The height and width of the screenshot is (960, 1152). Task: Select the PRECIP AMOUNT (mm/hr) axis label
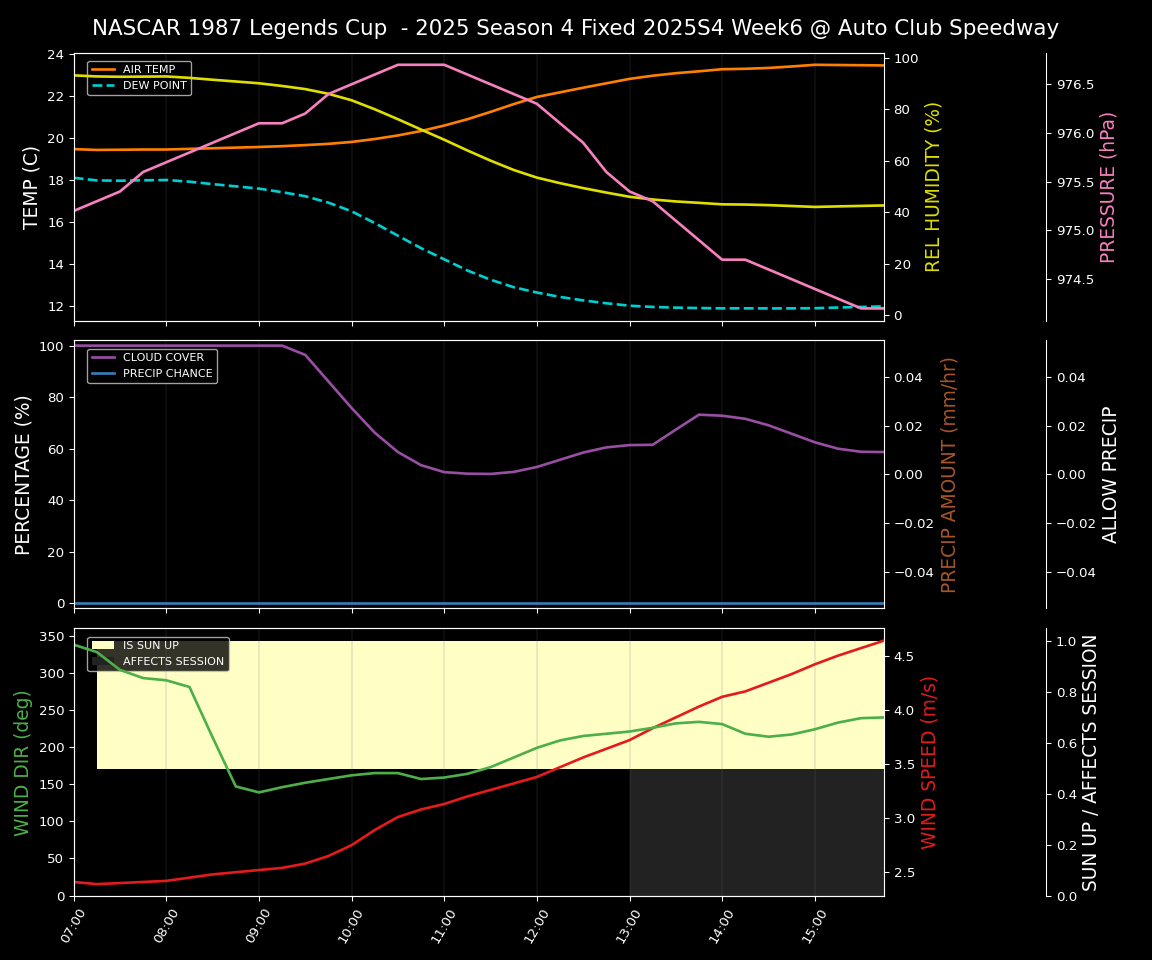click(950, 474)
